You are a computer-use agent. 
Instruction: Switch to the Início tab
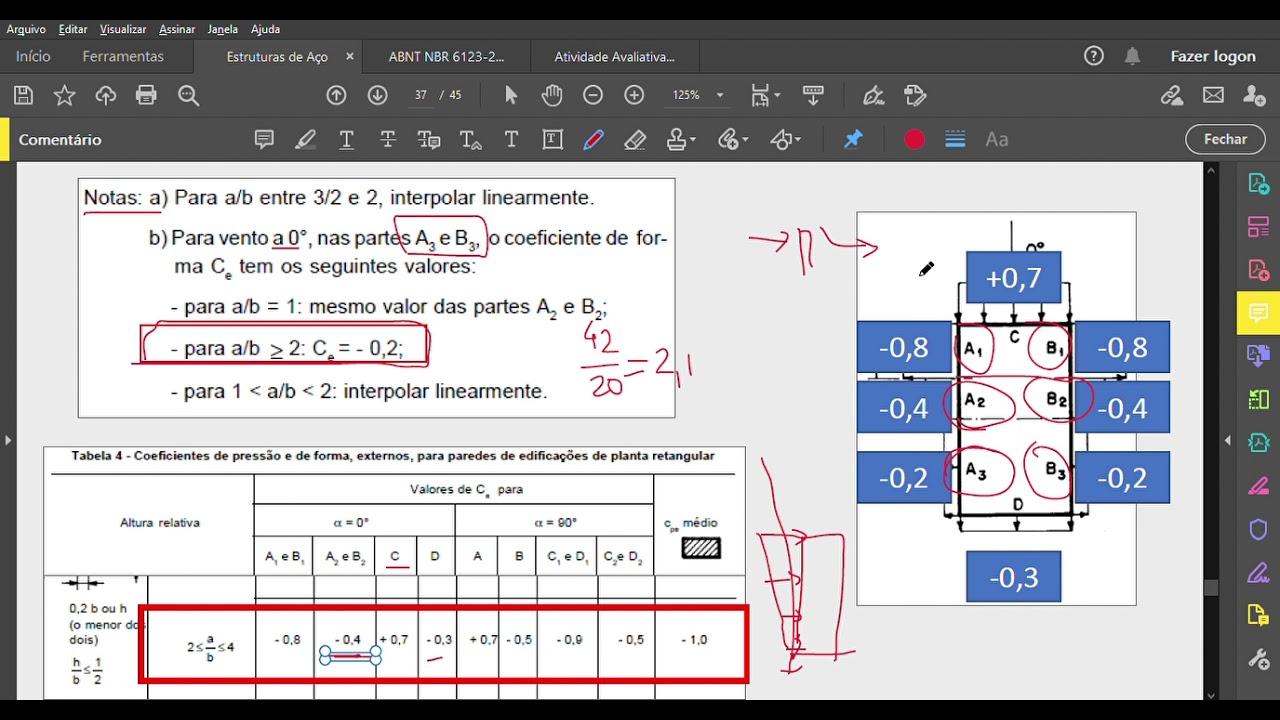[x=33, y=57]
